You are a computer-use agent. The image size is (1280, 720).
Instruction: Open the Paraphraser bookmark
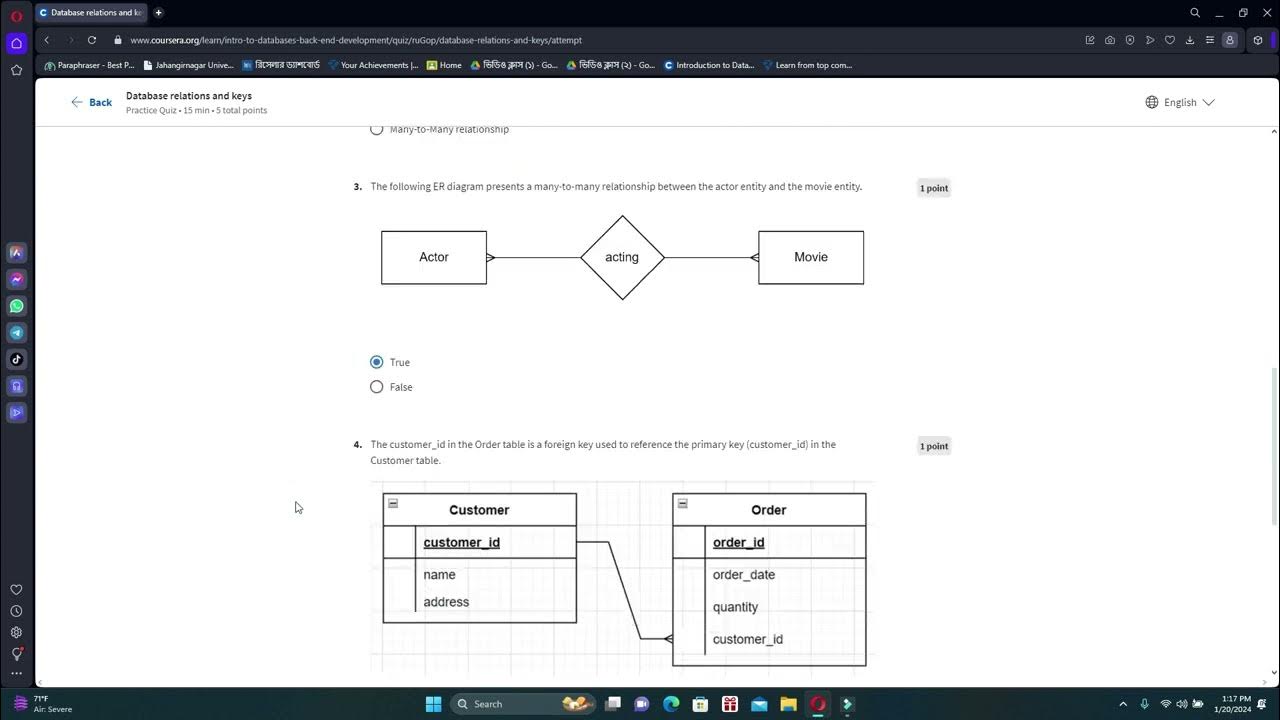pos(90,65)
